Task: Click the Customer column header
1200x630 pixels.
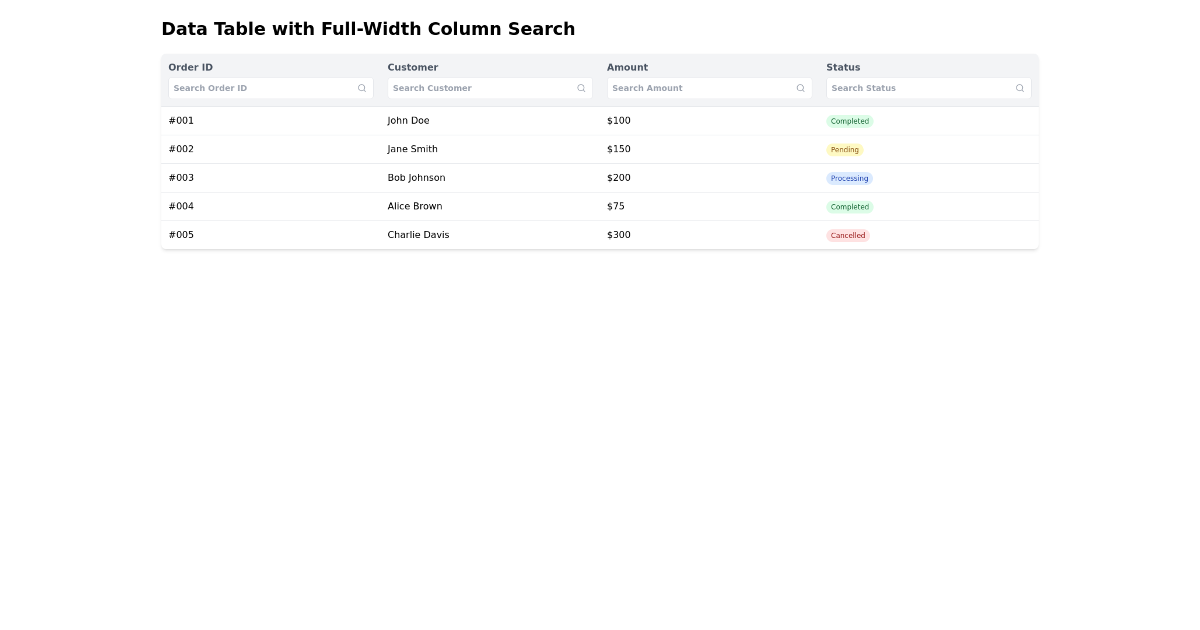Action: 413,67
